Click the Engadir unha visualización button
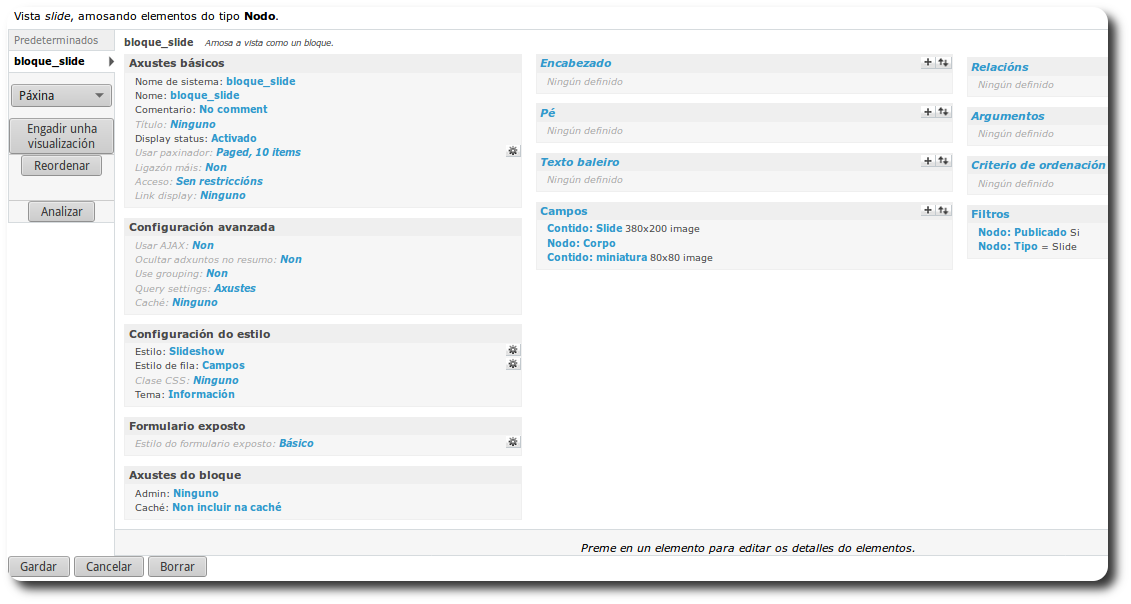The width and height of the screenshot is (1131, 604). coord(61,136)
